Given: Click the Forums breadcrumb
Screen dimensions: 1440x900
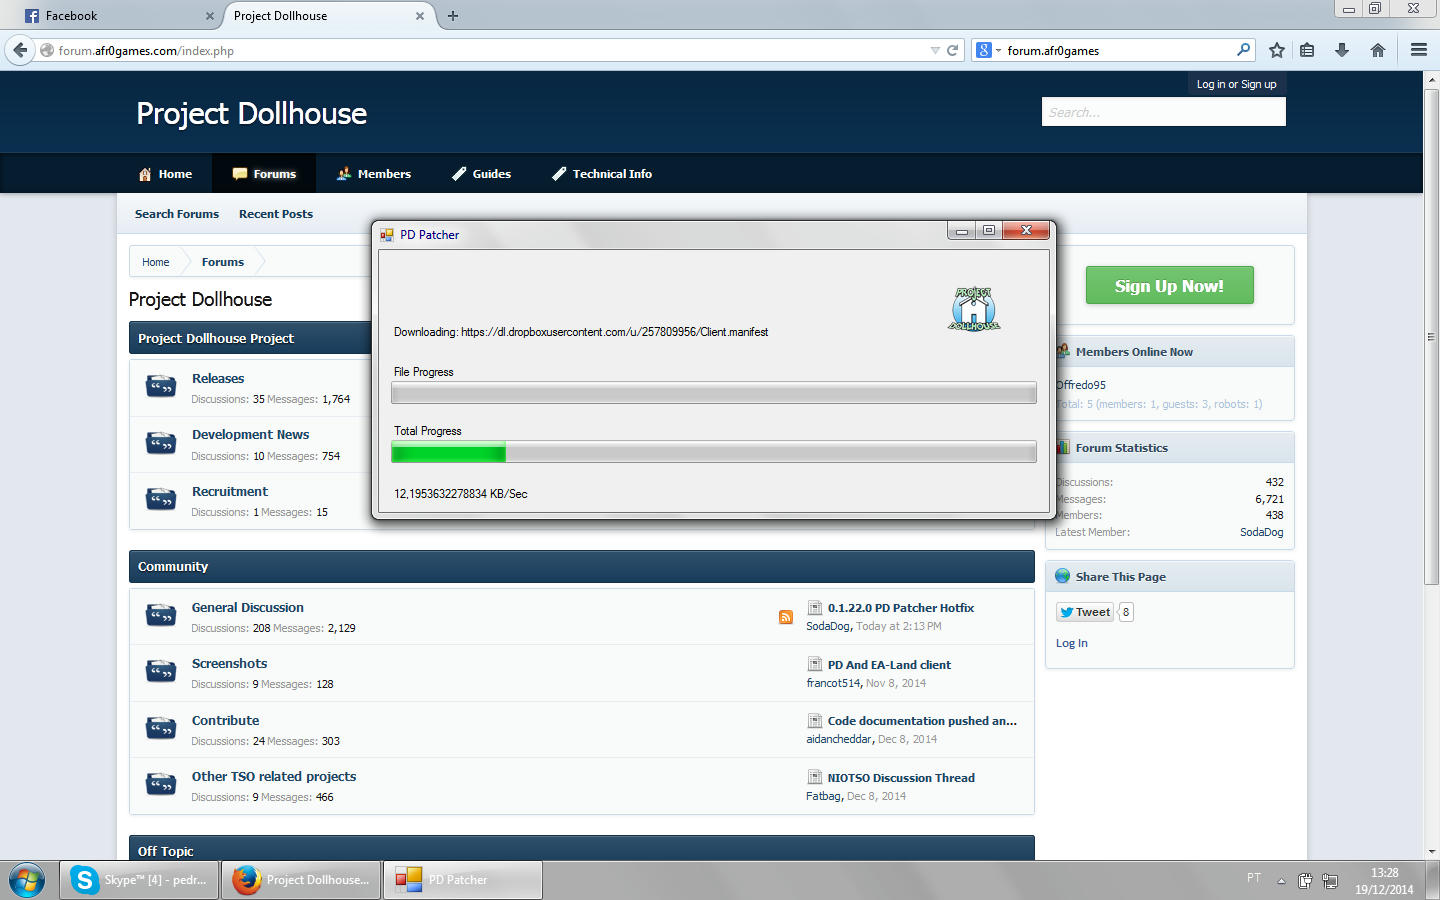Looking at the screenshot, I should point(223,262).
